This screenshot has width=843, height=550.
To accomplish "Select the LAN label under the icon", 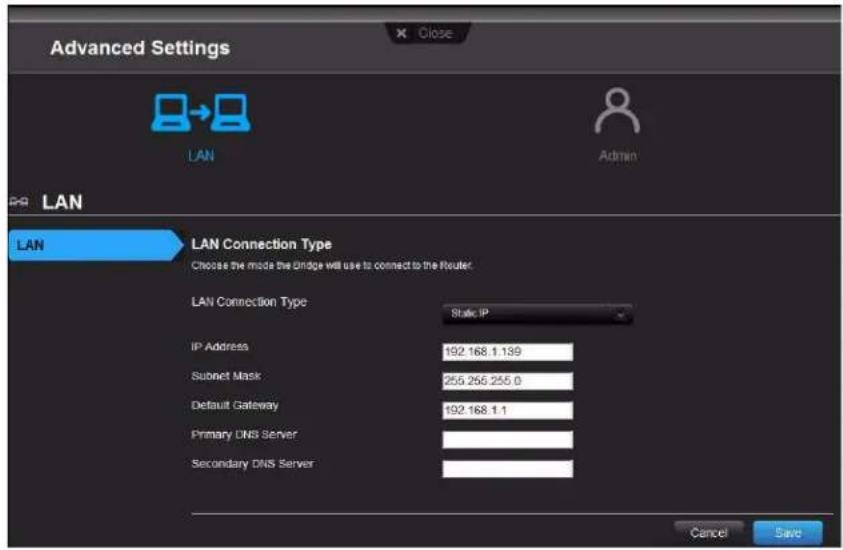I will [x=201, y=156].
